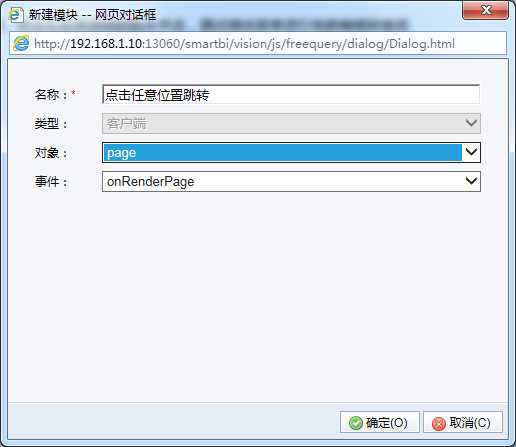This screenshot has width=516, height=447.
Task: Close the 新建模块 dialog window
Action: click(x=486, y=10)
